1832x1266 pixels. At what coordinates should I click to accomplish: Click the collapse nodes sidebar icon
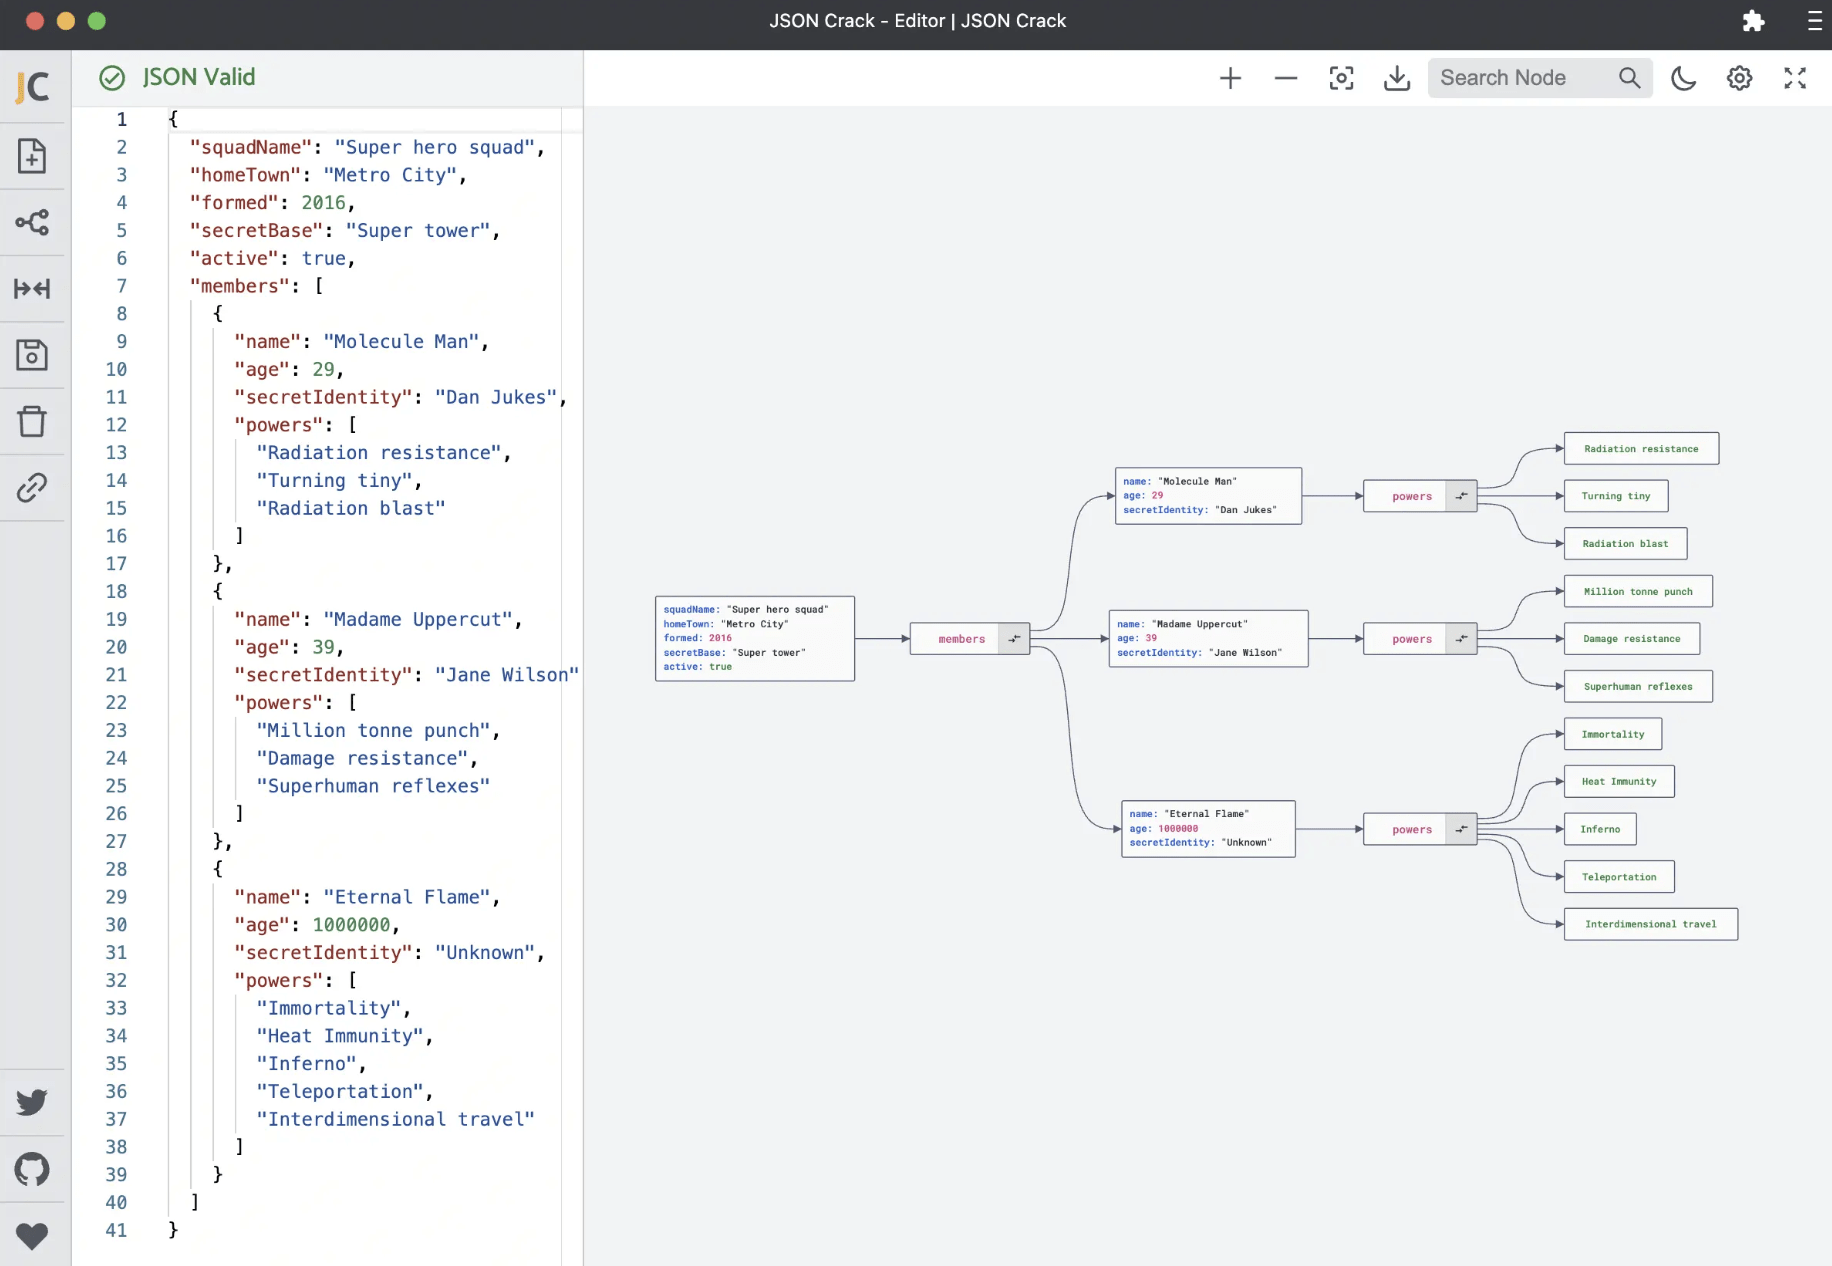pos(32,289)
